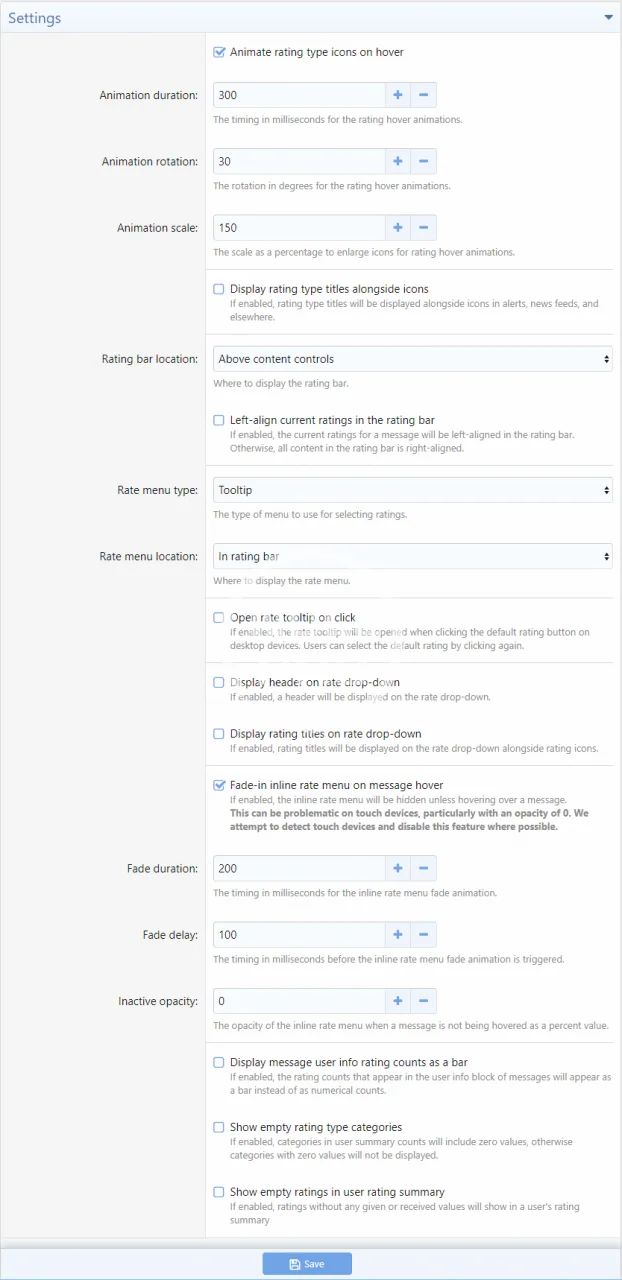Uncheck Fade-in inline rate menu on message hover
The image size is (622, 1280).
pos(219,785)
